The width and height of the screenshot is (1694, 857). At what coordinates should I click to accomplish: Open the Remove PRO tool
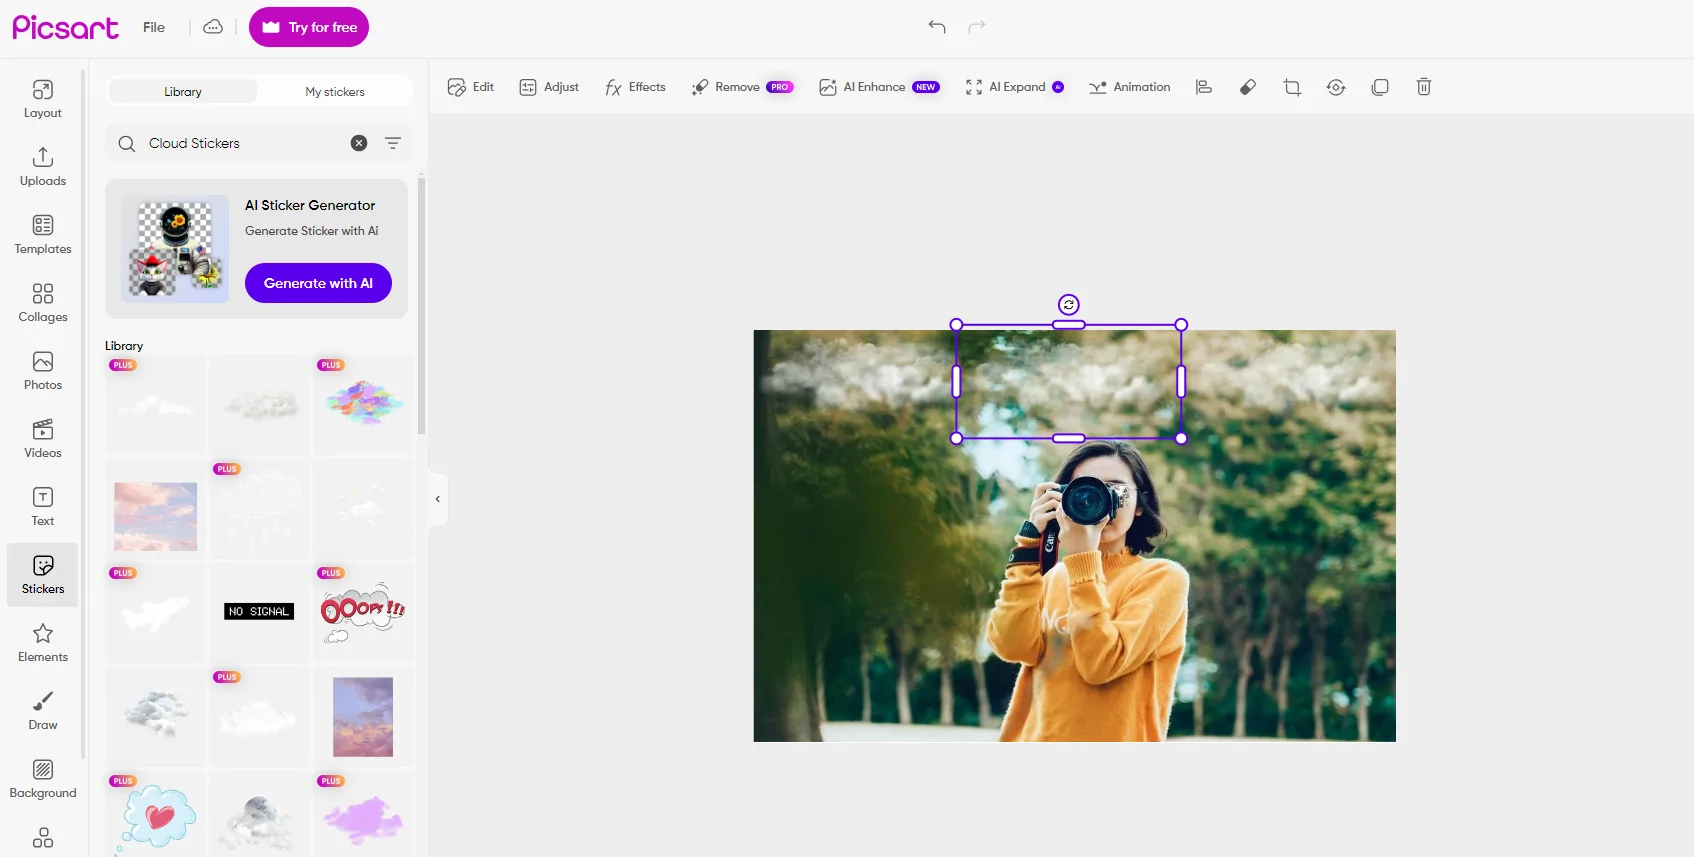742,87
